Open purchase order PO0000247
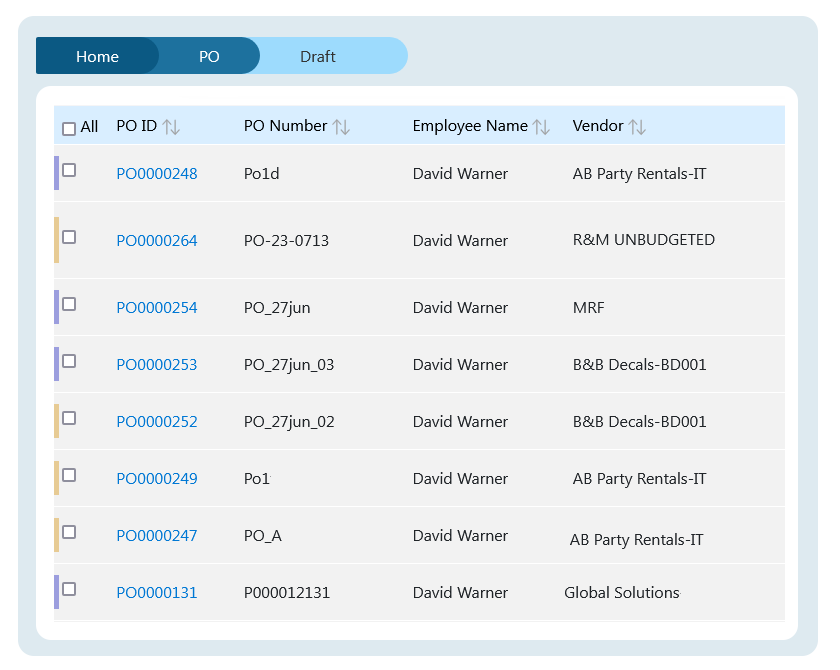840x670 pixels. (157, 536)
